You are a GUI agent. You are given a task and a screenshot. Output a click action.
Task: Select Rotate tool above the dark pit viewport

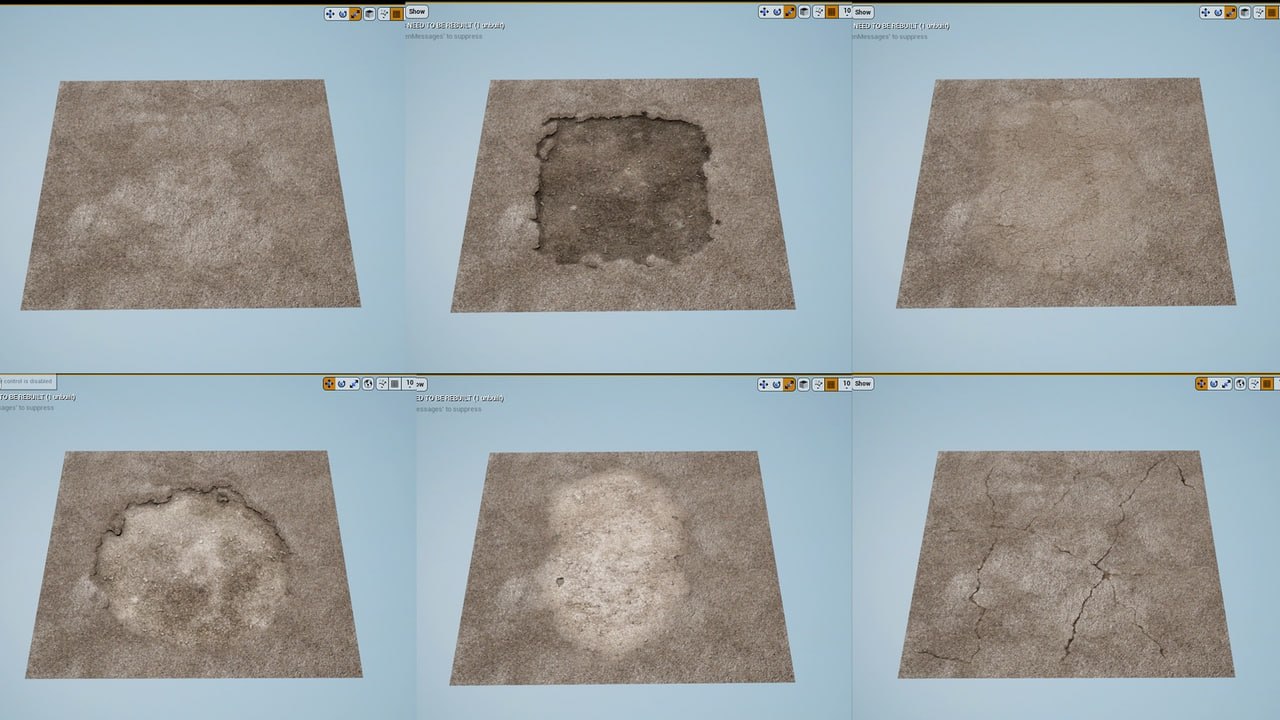777,12
